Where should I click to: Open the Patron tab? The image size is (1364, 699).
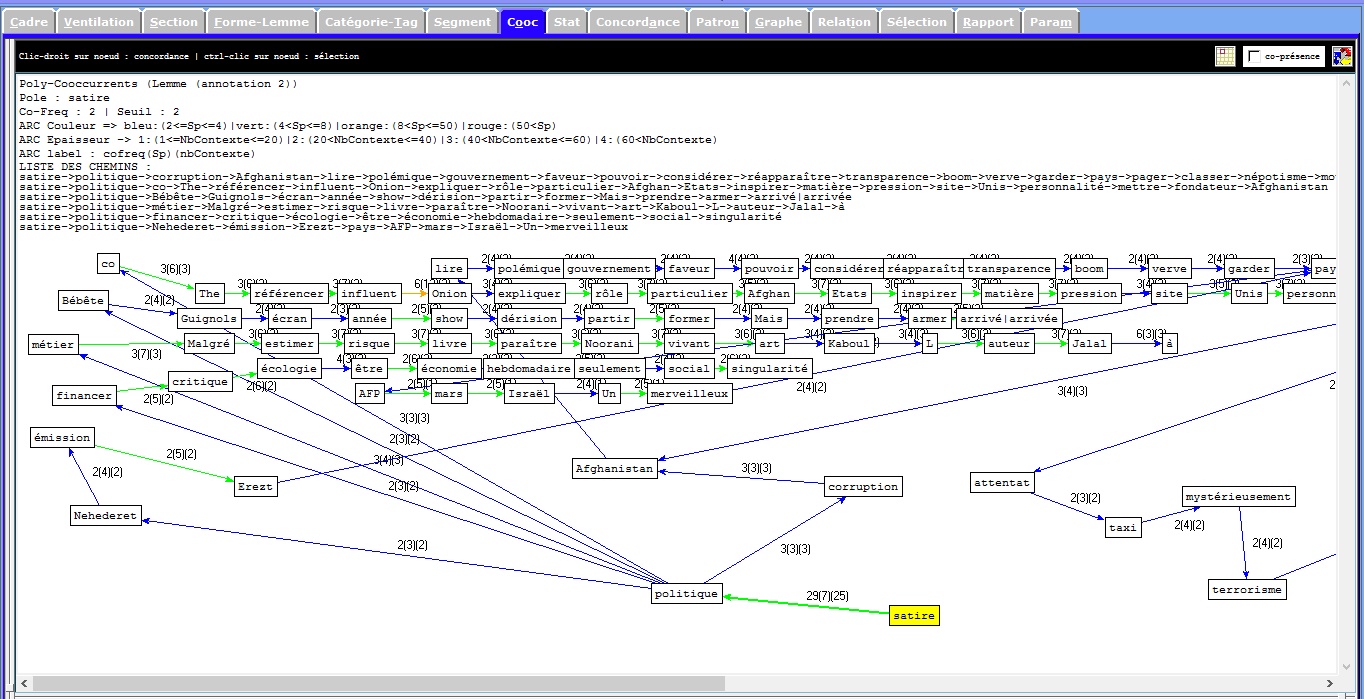pyautogui.click(x=718, y=22)
